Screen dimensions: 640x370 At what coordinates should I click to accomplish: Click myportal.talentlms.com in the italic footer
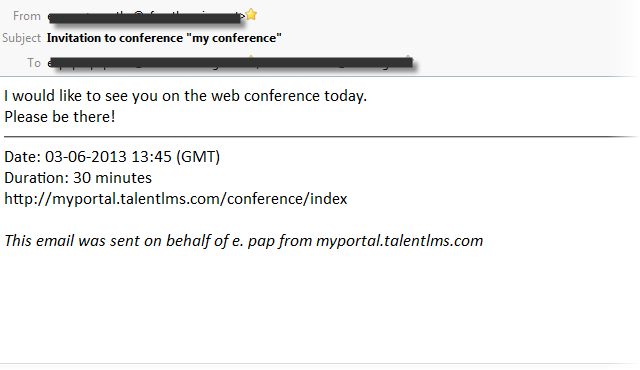[400, 241]
